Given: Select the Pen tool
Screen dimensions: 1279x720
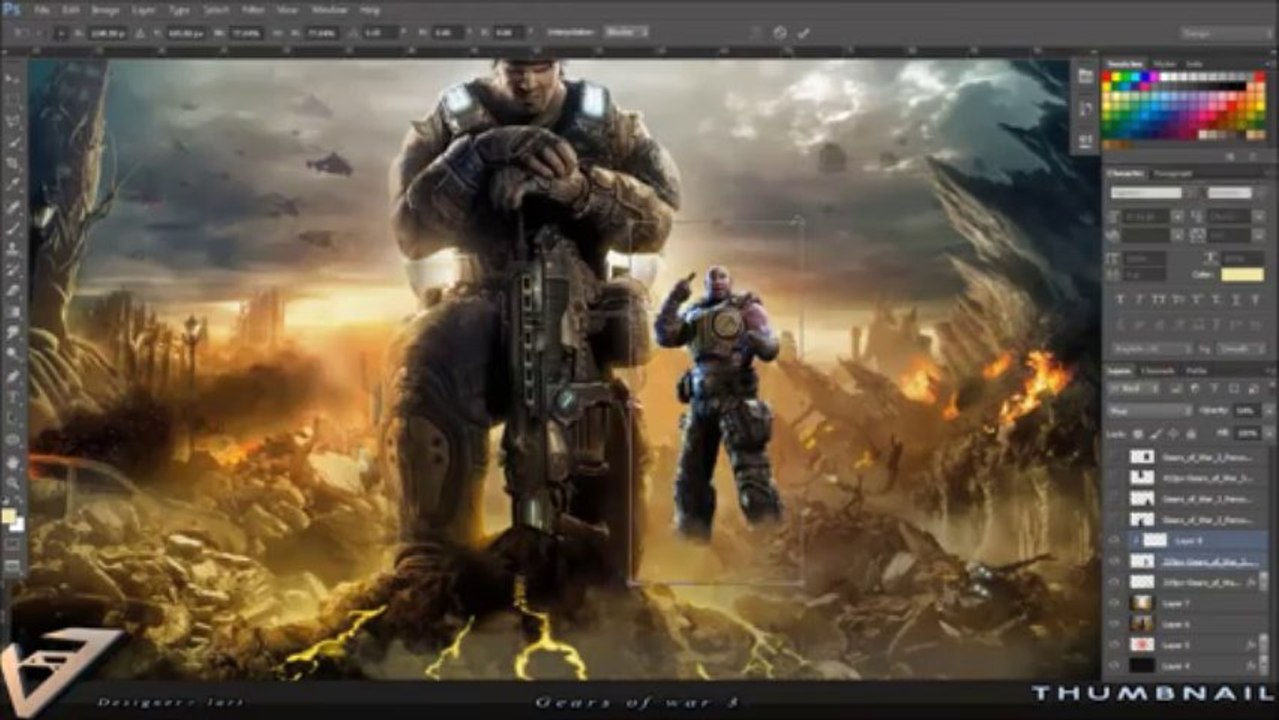Looking at the screenshot, I should [x=14, y=376].
